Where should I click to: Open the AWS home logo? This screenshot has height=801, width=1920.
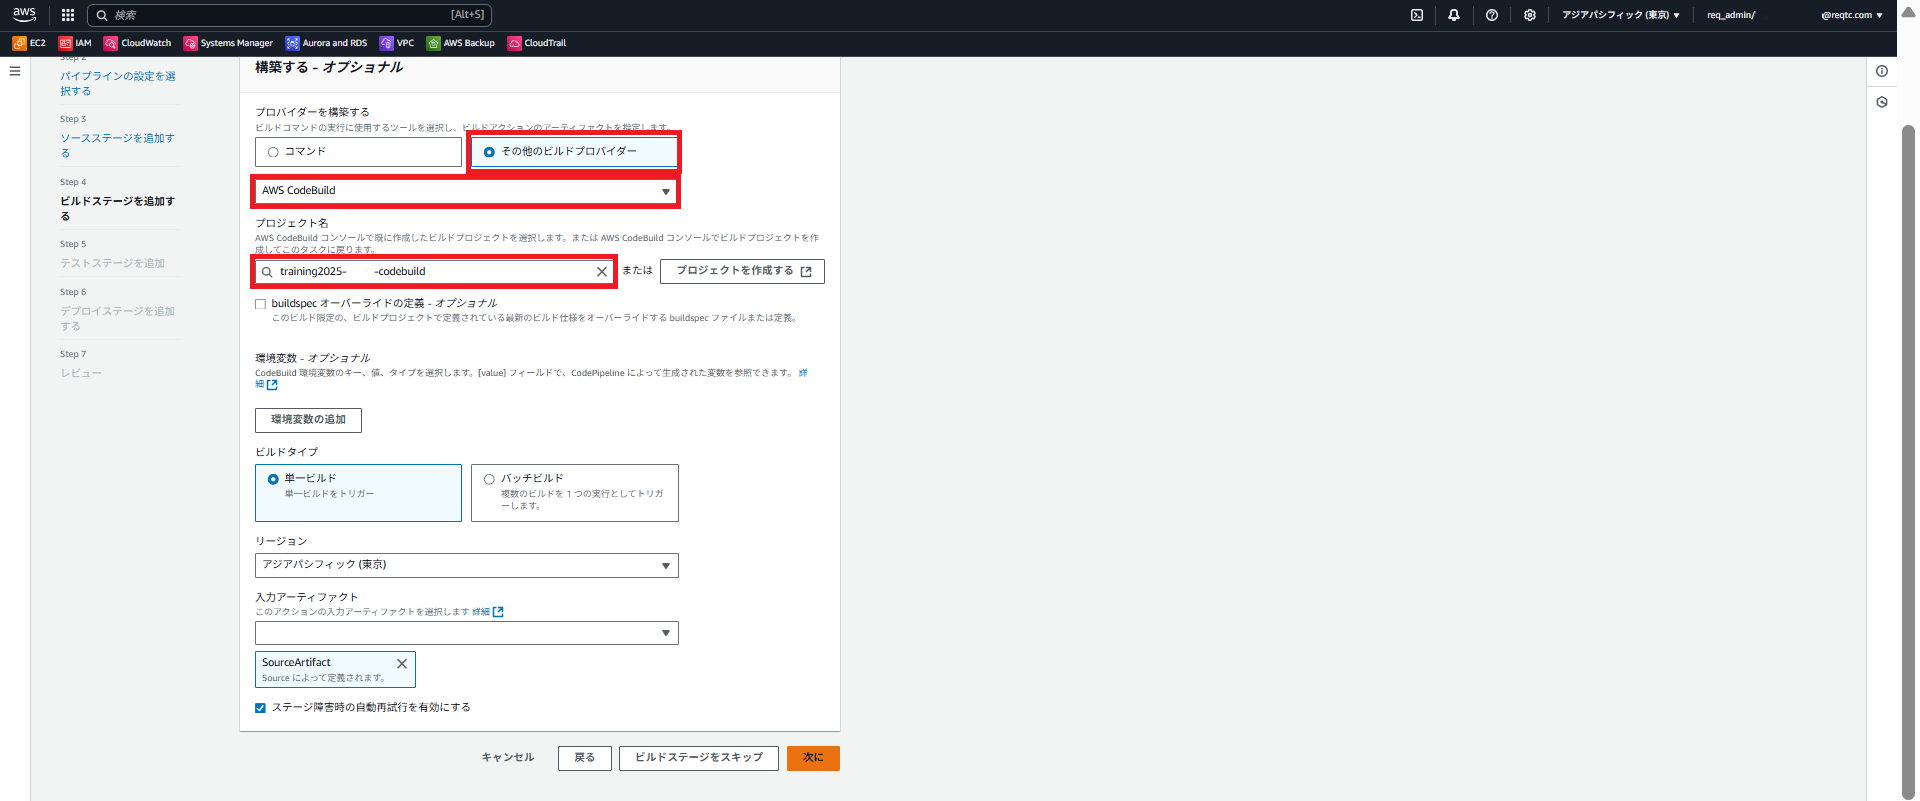pos(24,14)
